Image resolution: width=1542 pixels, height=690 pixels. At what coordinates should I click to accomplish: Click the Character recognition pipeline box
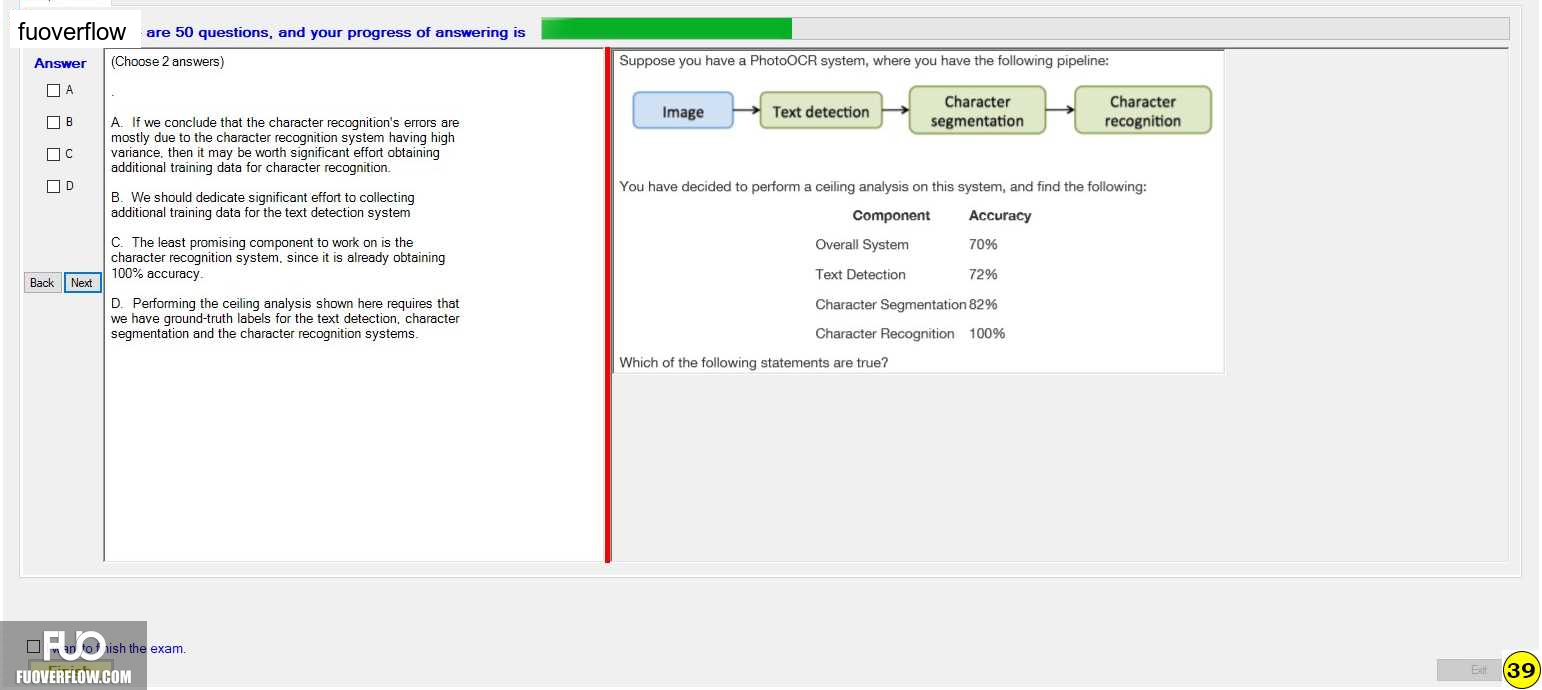[x=1143, y=110]
